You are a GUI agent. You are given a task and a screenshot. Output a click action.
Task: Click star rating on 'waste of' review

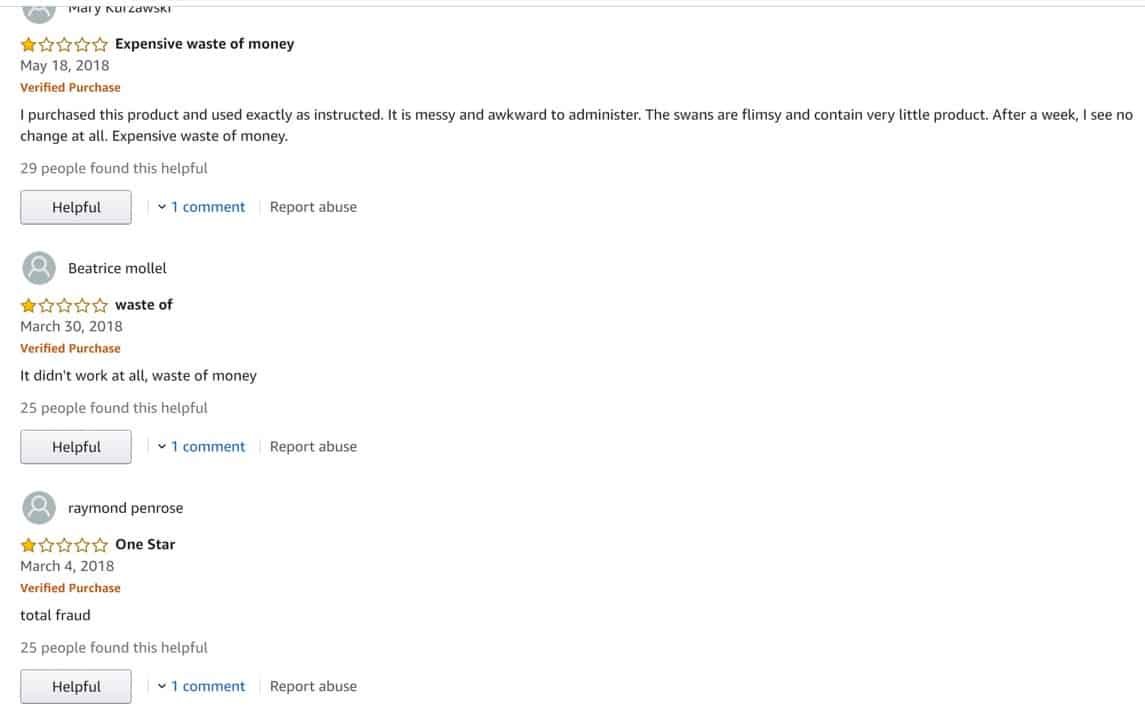[x=64, y=305]
